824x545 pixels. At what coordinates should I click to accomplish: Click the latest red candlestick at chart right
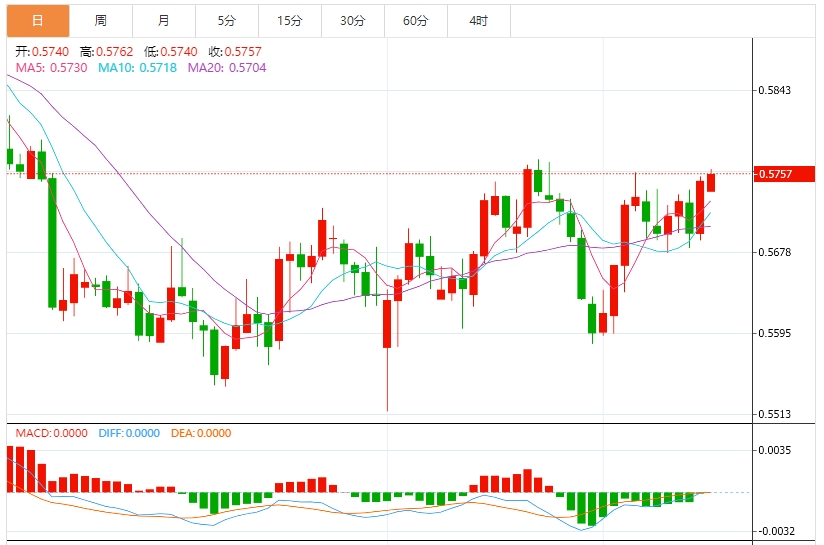pos(711,182)
